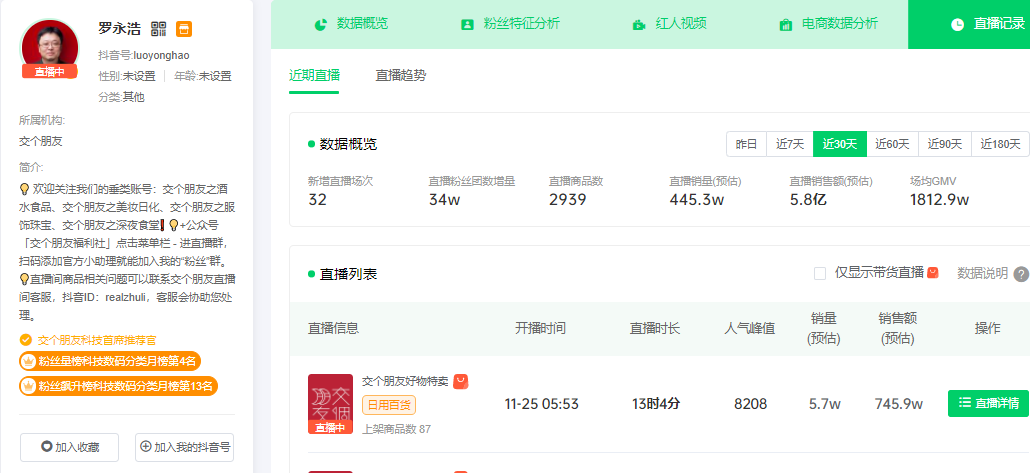
Task: Select the 近7天 time range
Action: (790, 144)
